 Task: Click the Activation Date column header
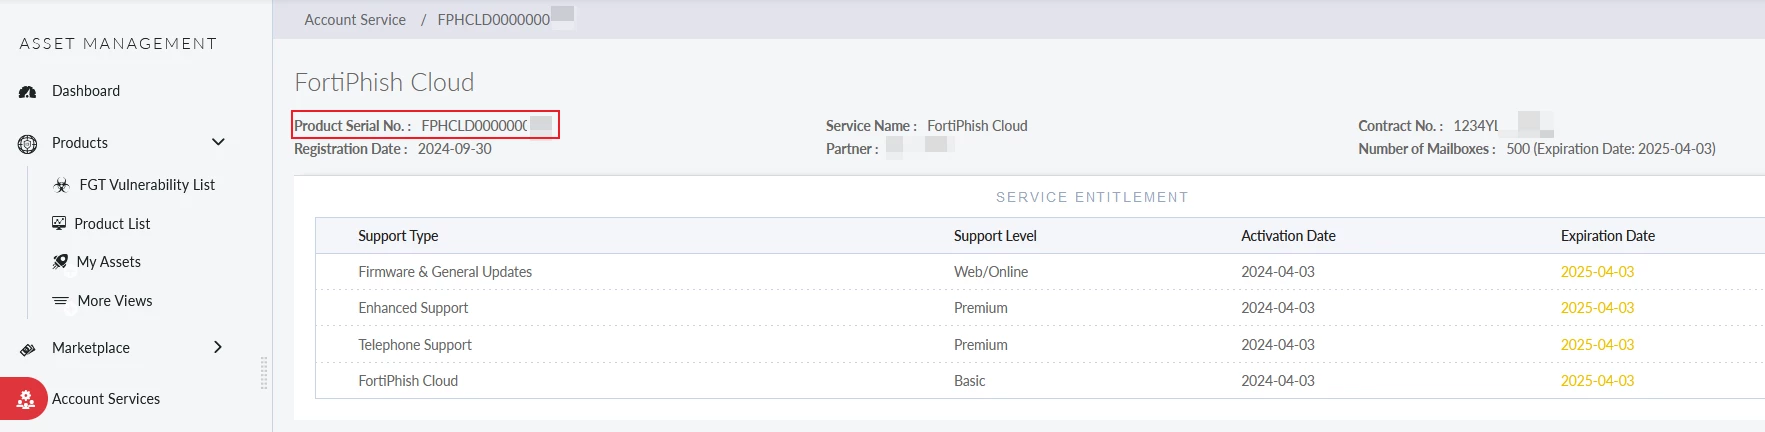click(1288, 236)
